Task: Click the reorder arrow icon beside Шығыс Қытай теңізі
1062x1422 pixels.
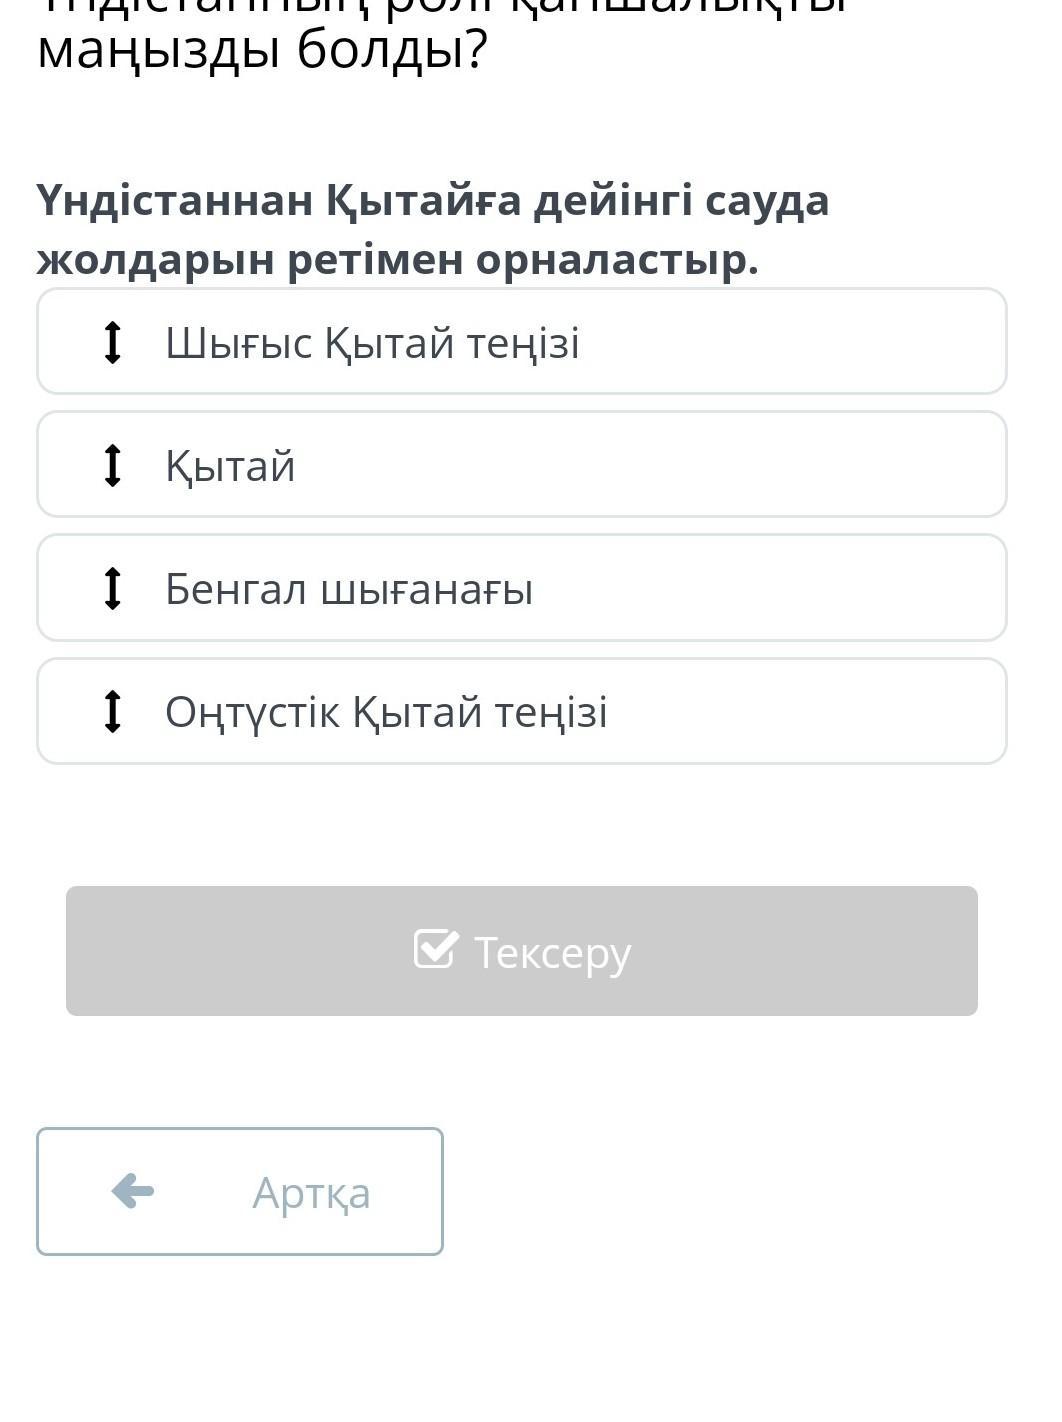Action: (113, 342)
